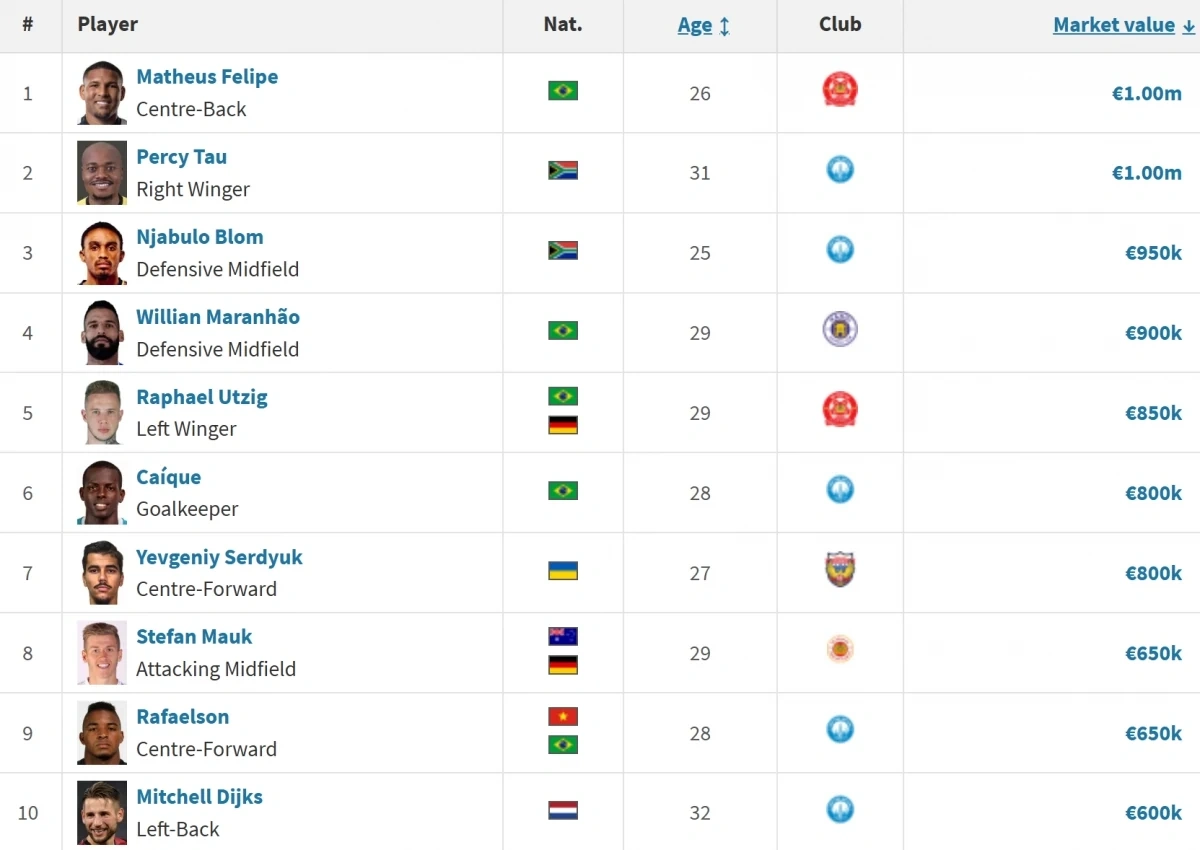Viewport: 1200px width, 850px height.
Task: Click the club crest beside Yevgeniy Serdyuk
Action: tap(839, 570)
